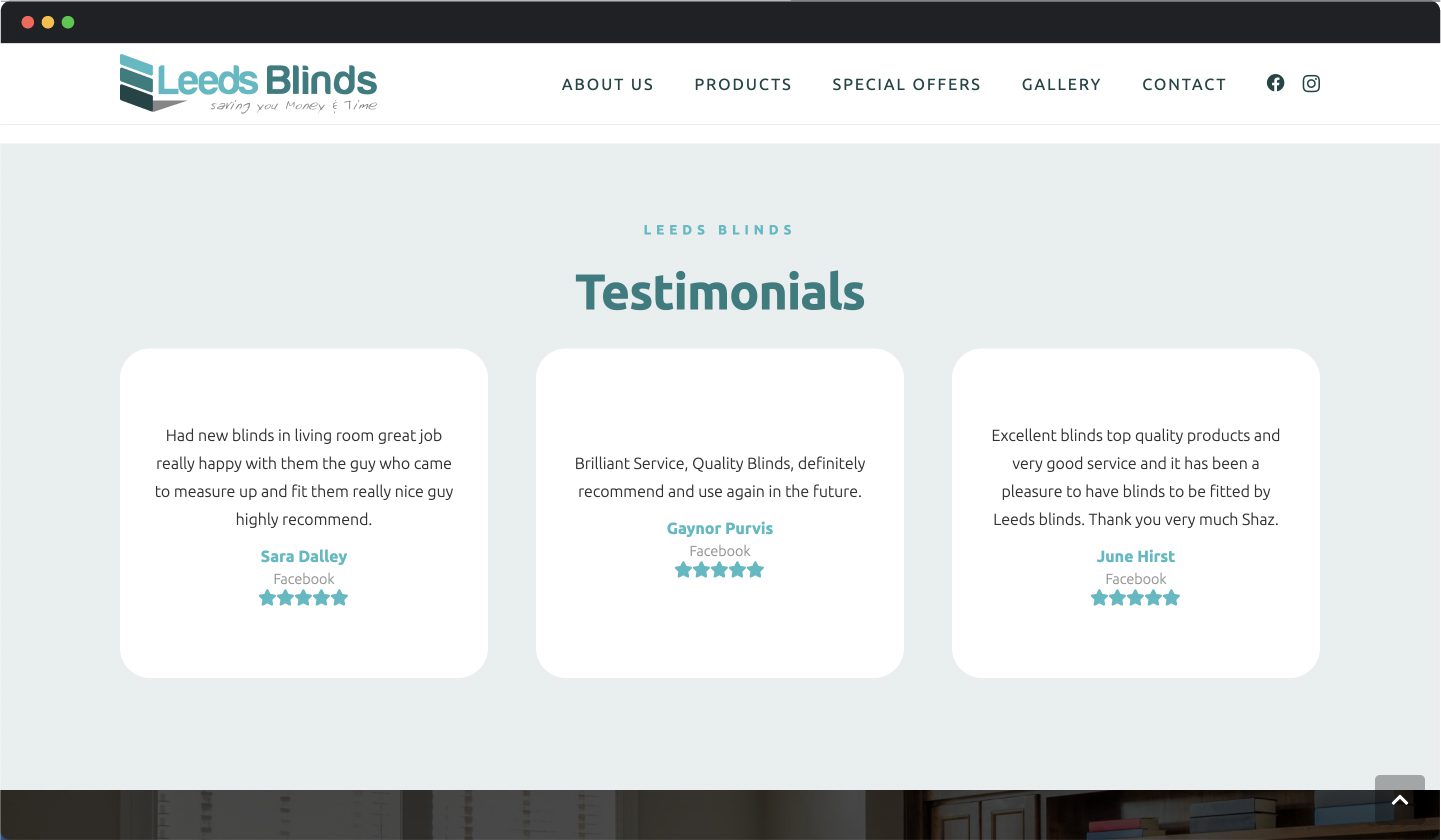This screenshot has height=840, width=1441.
Task: Maximize the window with the green button
Action: (x=68, y=22)
